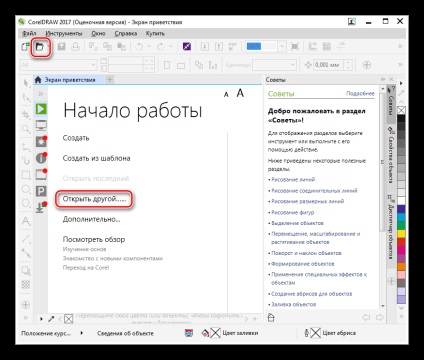
Task: Add a new tab with the plus button
Action: click(109, 79)
